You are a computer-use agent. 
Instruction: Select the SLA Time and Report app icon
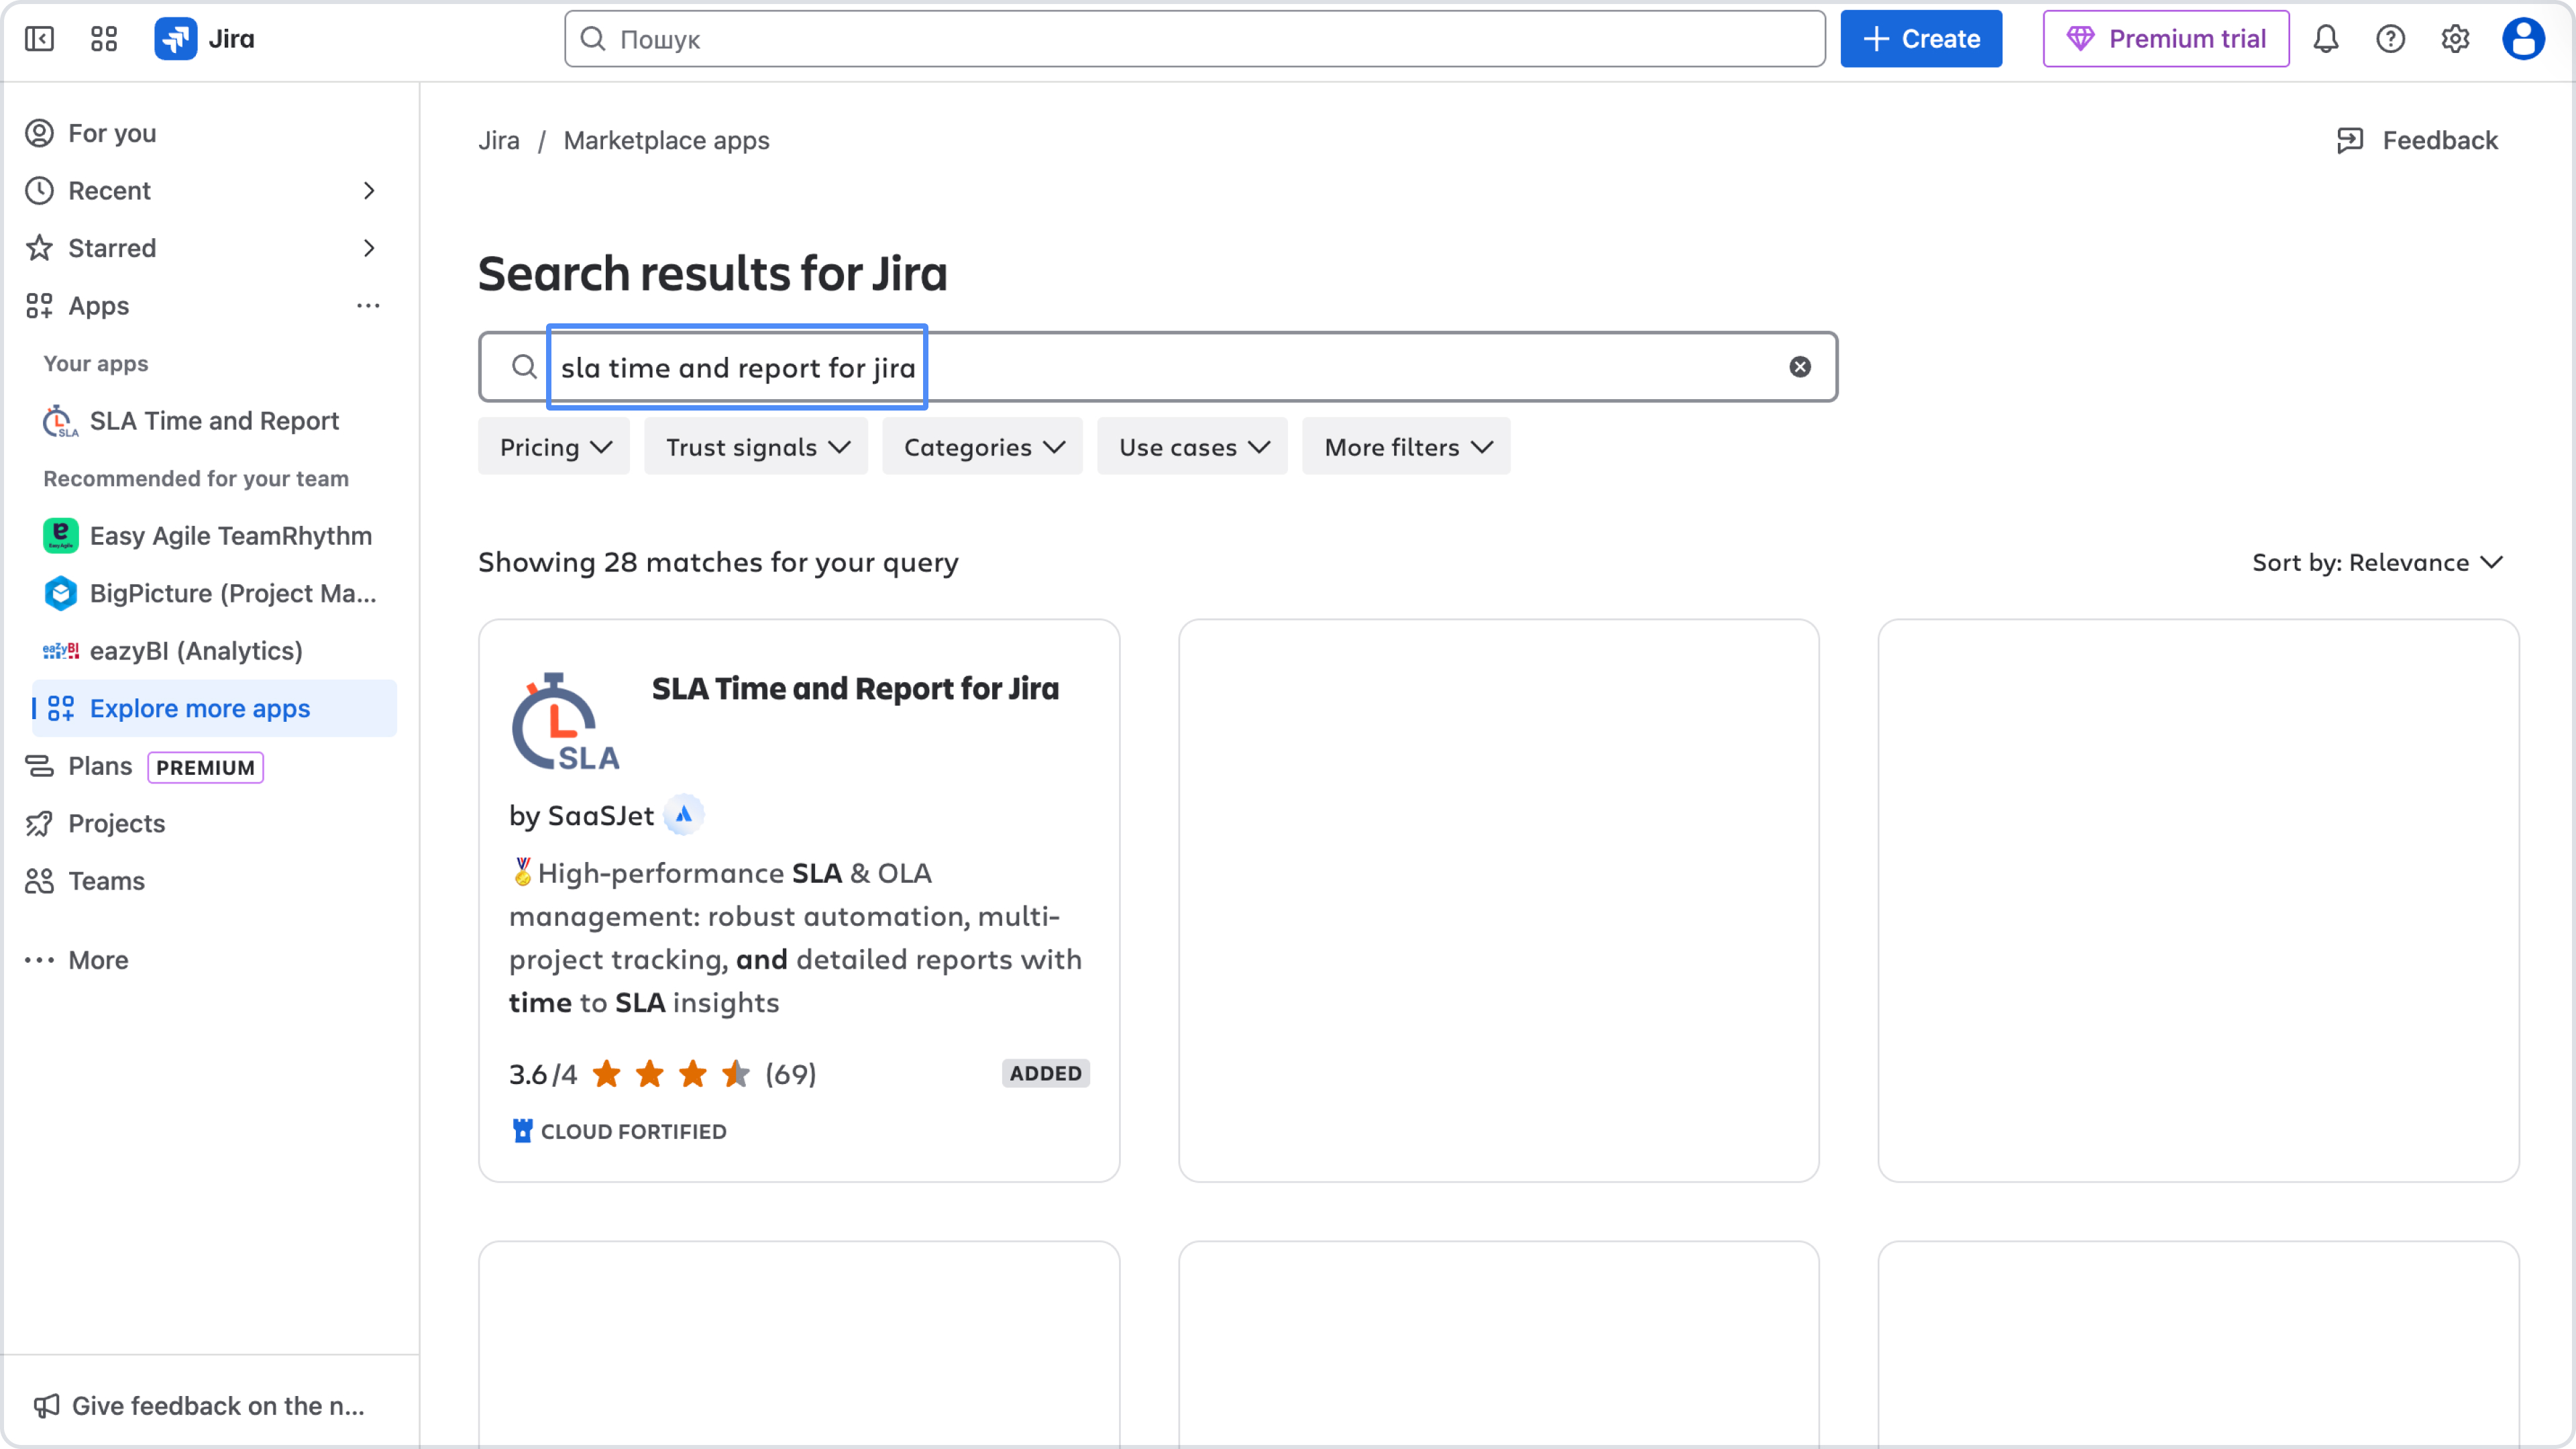pyautogui.click(x=59, y=421)
